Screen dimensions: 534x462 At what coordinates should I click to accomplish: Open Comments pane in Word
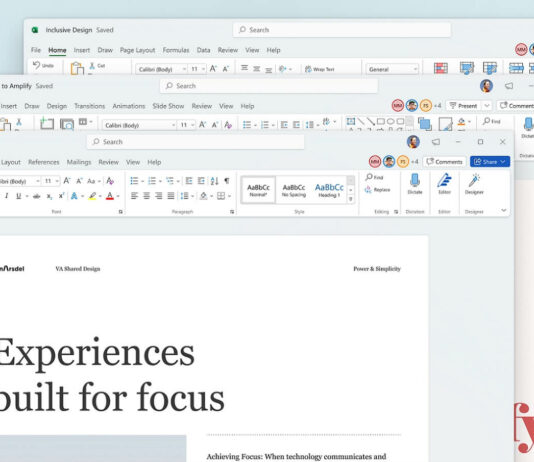(x=444, y=162)
